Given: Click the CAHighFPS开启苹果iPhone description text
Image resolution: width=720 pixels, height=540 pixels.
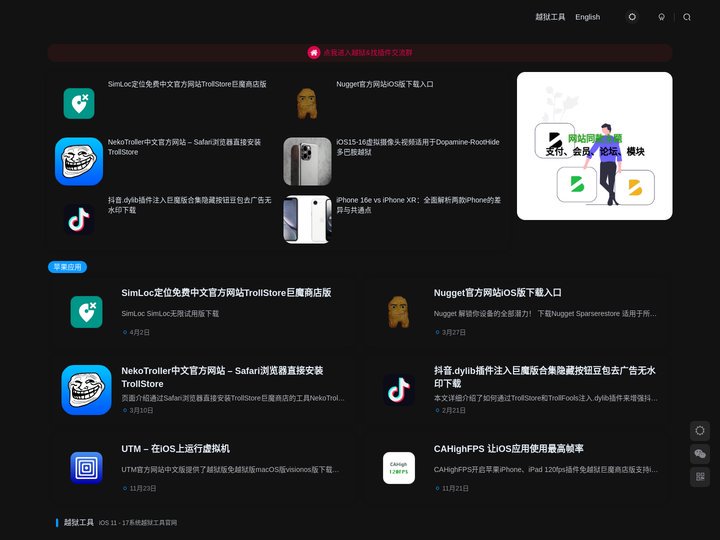Looking at the screenshot, I should tap(546, 470).
